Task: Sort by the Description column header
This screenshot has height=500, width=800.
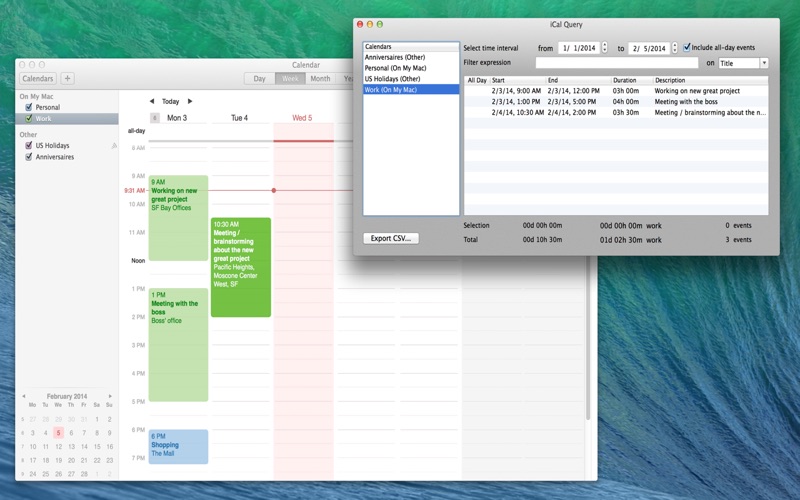Action: [710, 80]
